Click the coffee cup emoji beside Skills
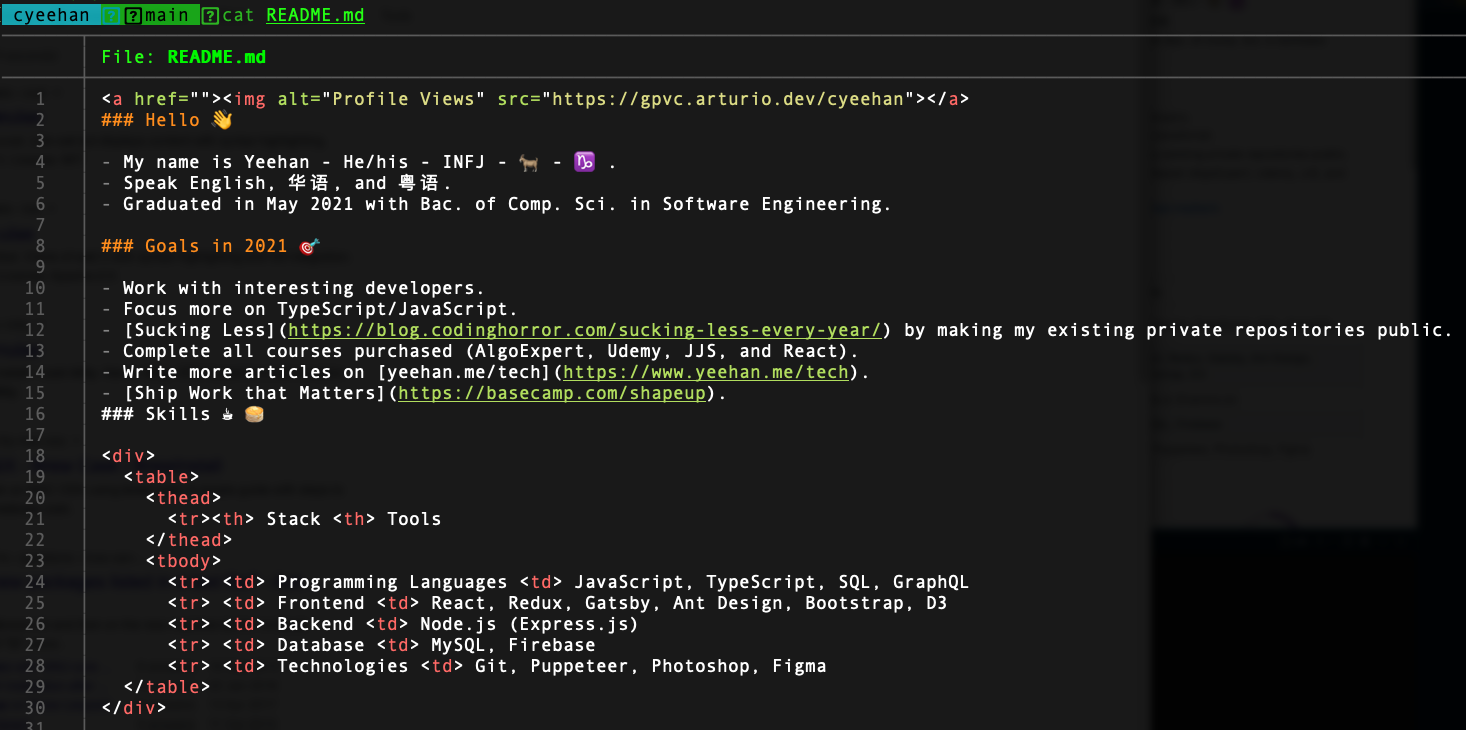This screenshot has width=1466, height=730. click(x=227, y=414)
